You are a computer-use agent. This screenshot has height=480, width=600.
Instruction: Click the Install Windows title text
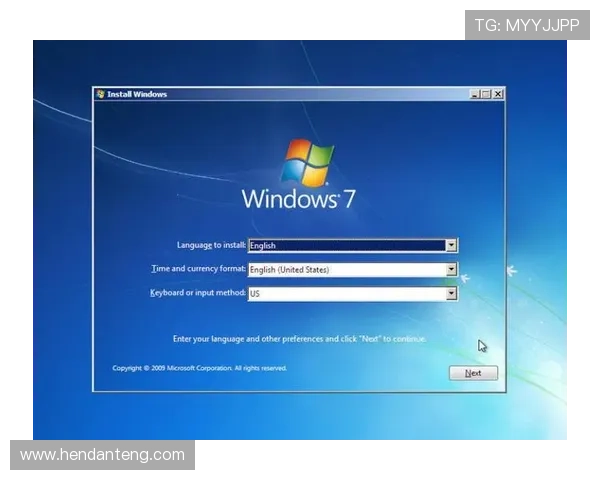[x=137, y=94]
